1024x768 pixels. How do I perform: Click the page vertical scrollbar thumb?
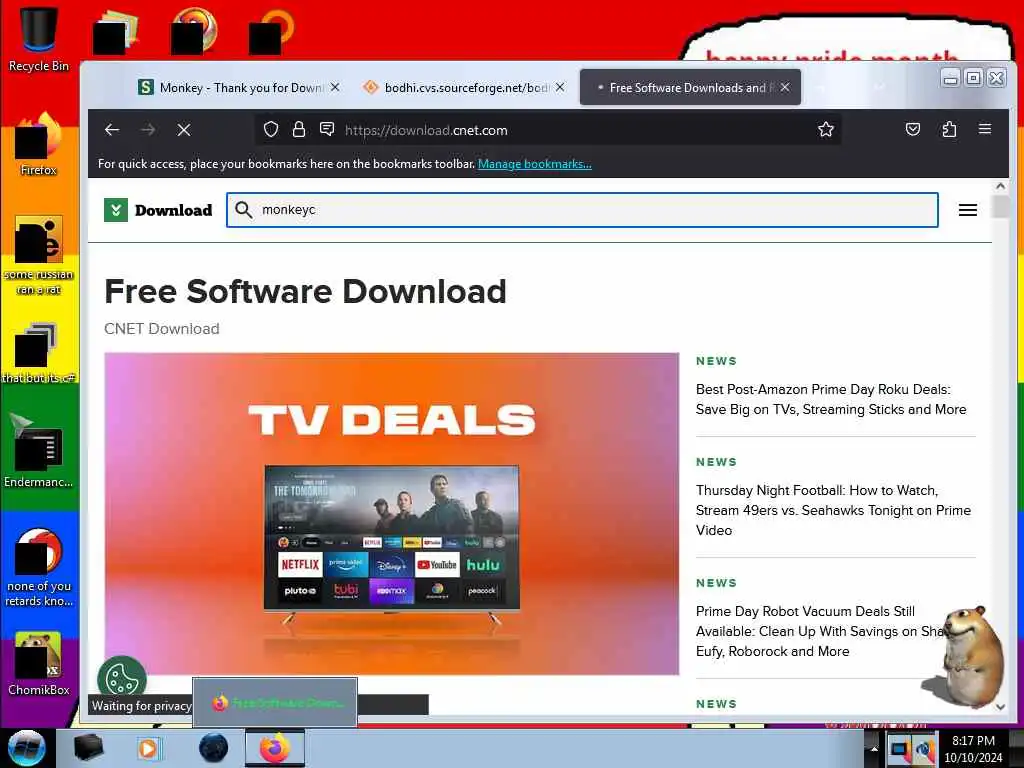click(1000, 206)
